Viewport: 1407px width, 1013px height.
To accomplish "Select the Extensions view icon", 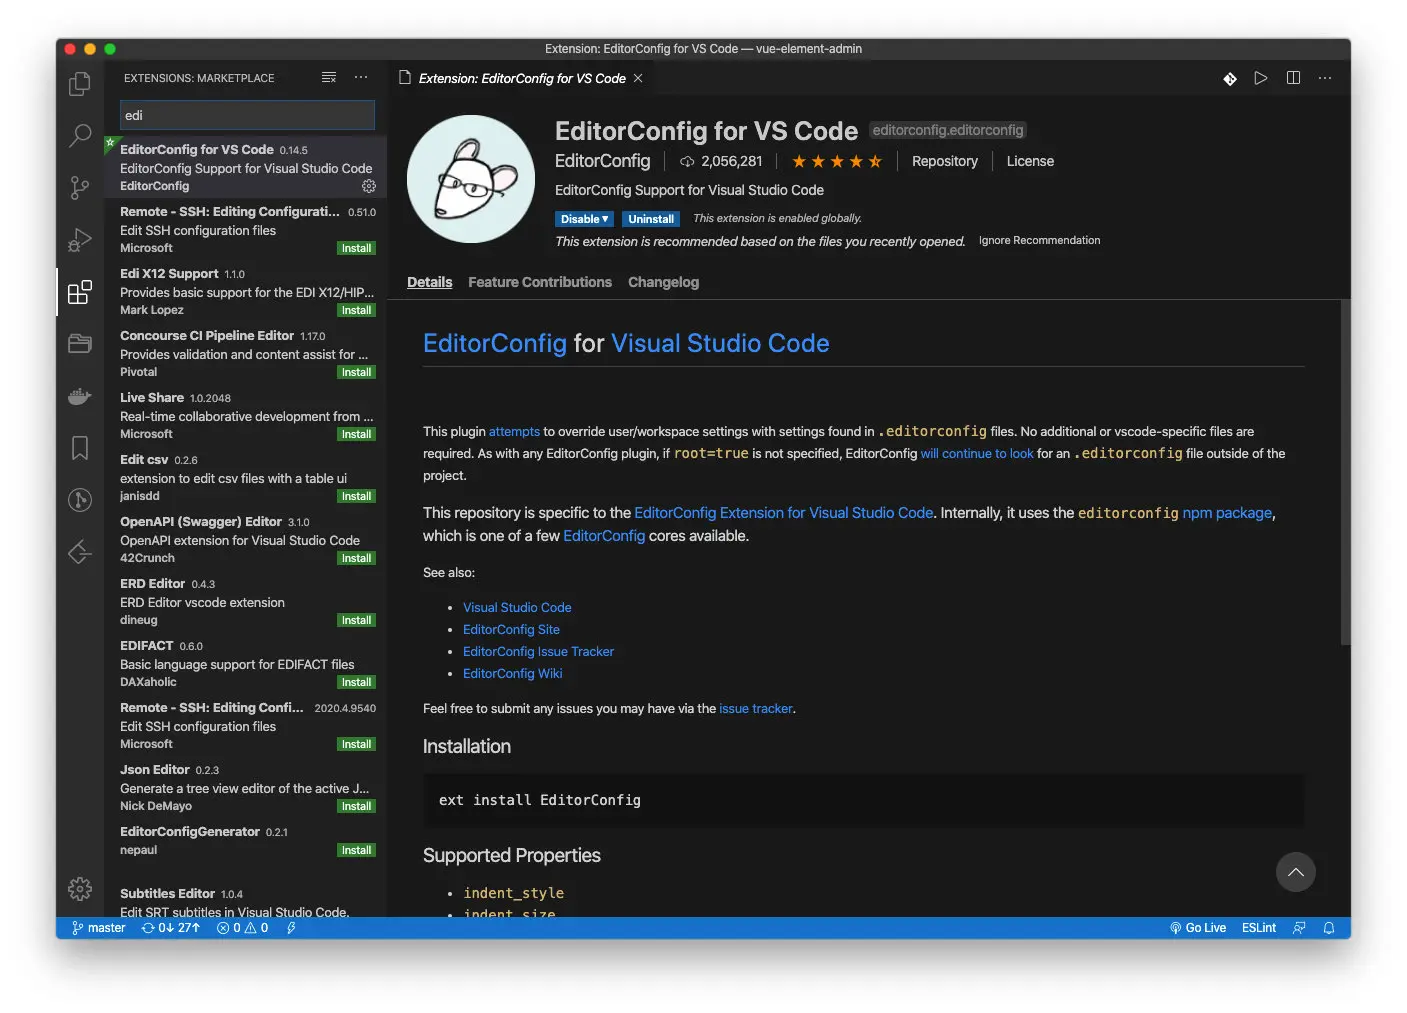I will pos(80,292).
